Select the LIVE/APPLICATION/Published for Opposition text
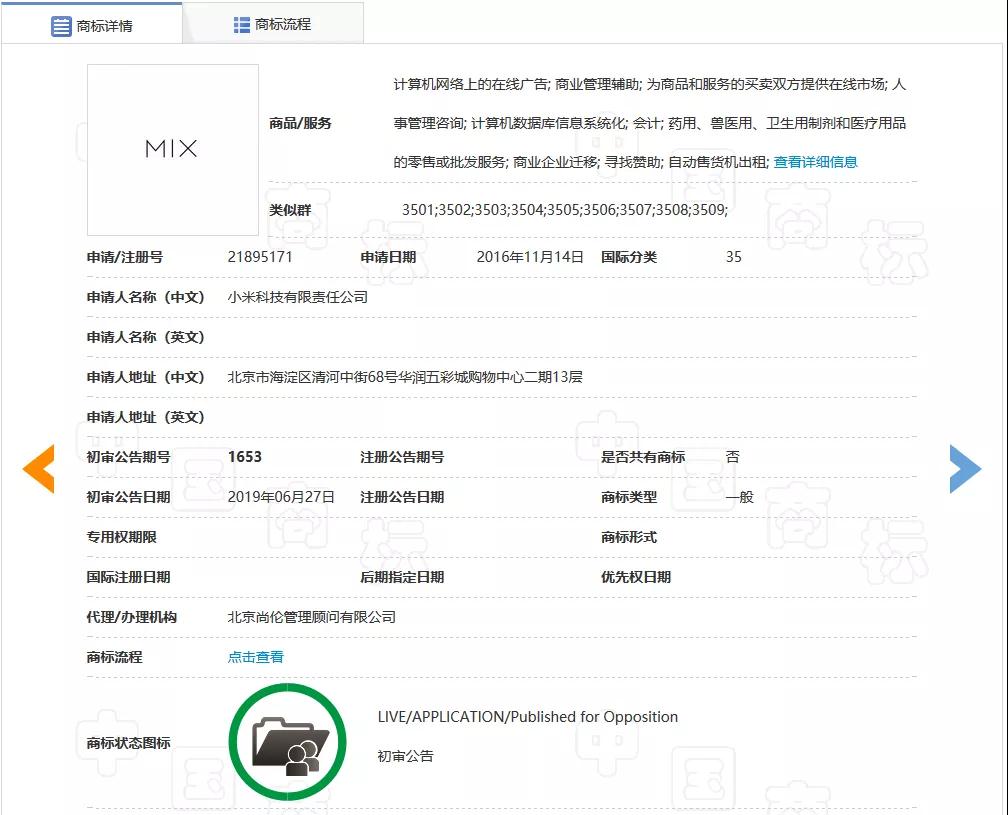This screenshot has width=1008, height=815. click(528, 717)
